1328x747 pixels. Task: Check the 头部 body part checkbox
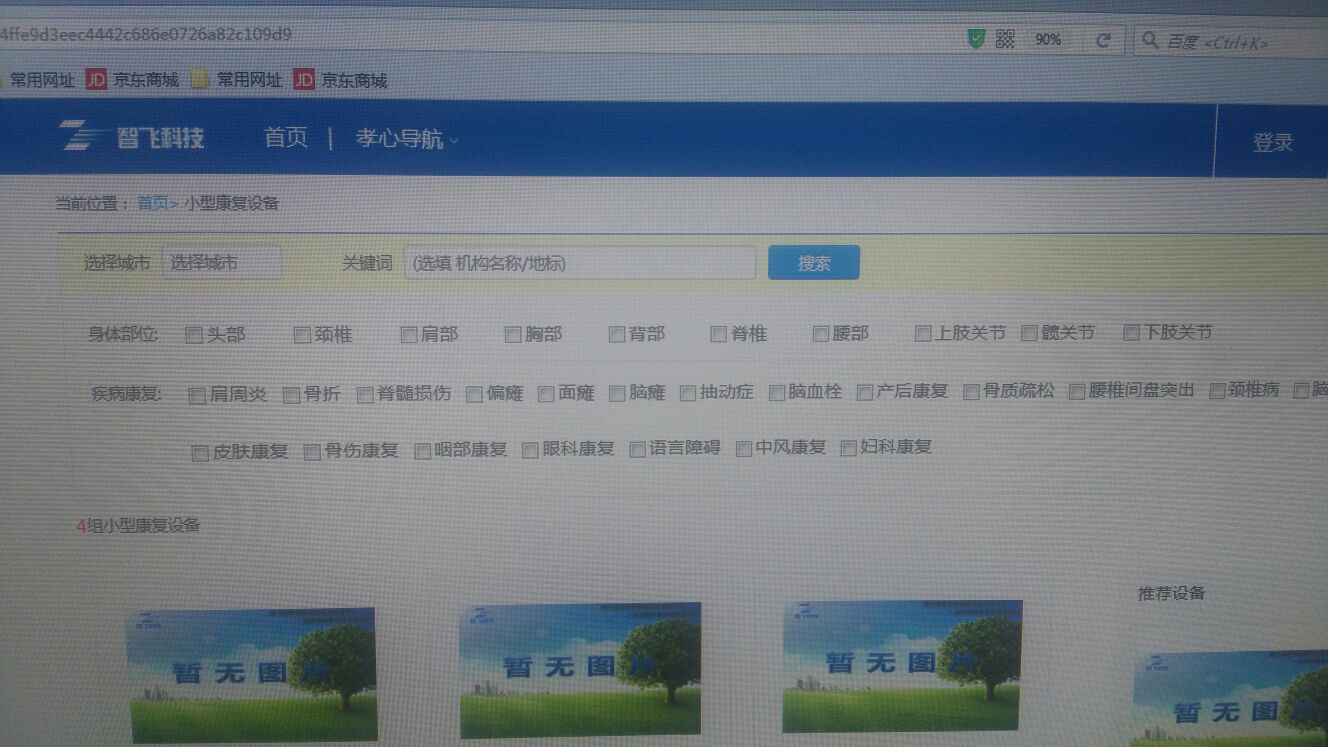(194, 335)
